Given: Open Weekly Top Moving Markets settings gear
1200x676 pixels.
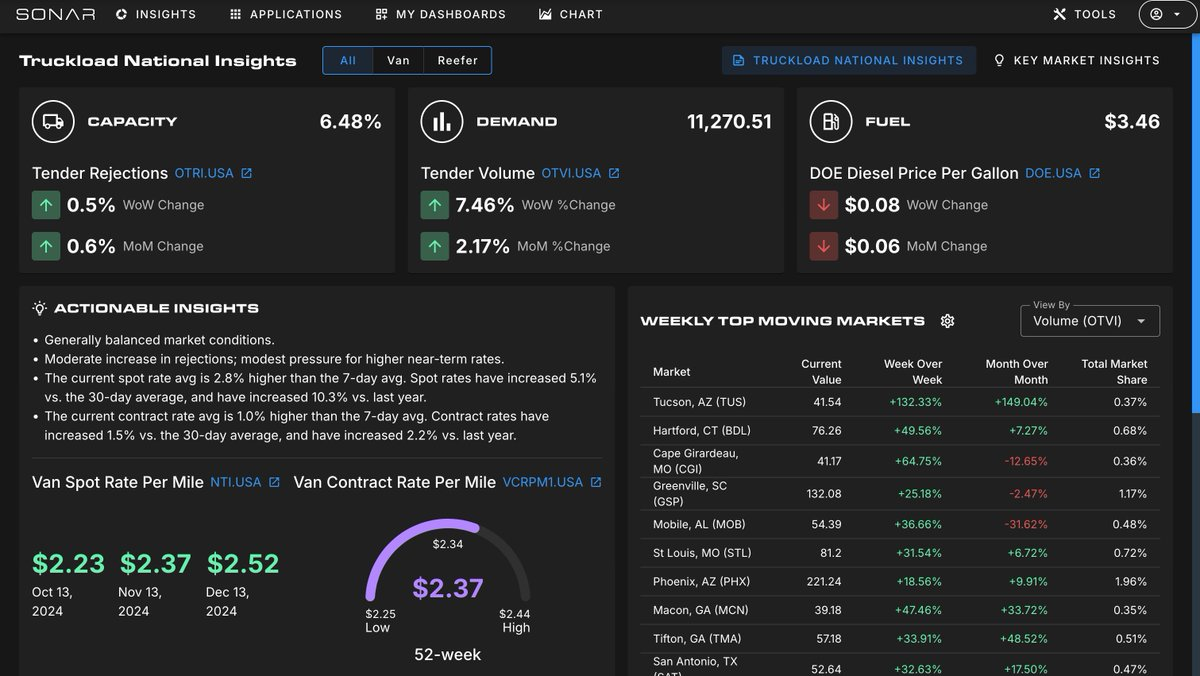Looking at the screenshot, I should [947, 321].
